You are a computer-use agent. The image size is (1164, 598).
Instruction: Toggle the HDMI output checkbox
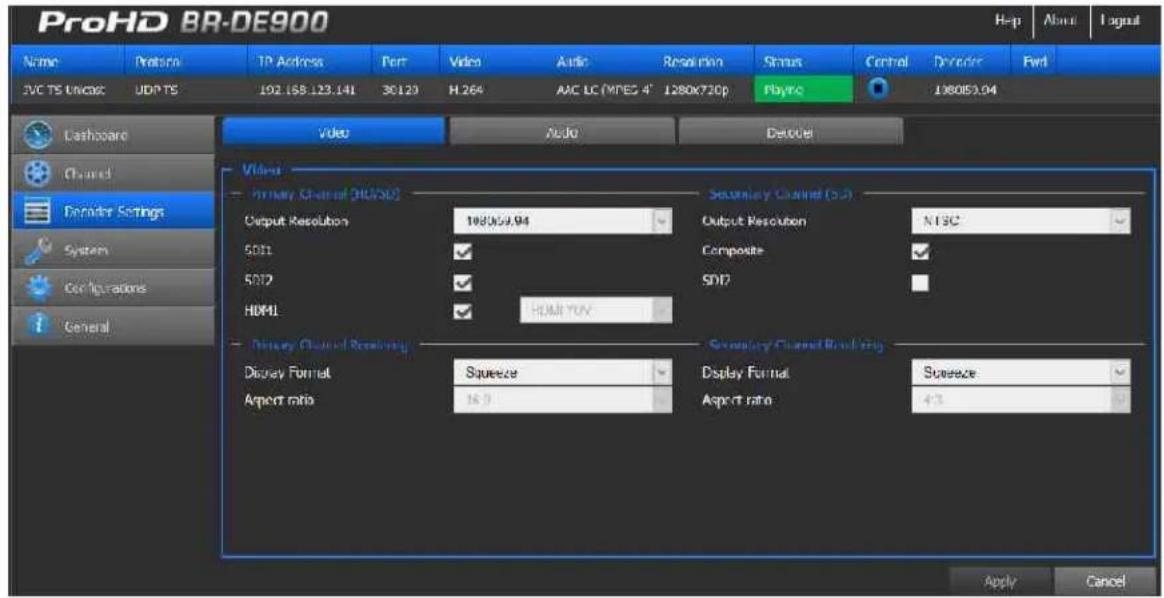tap(462, 314)
